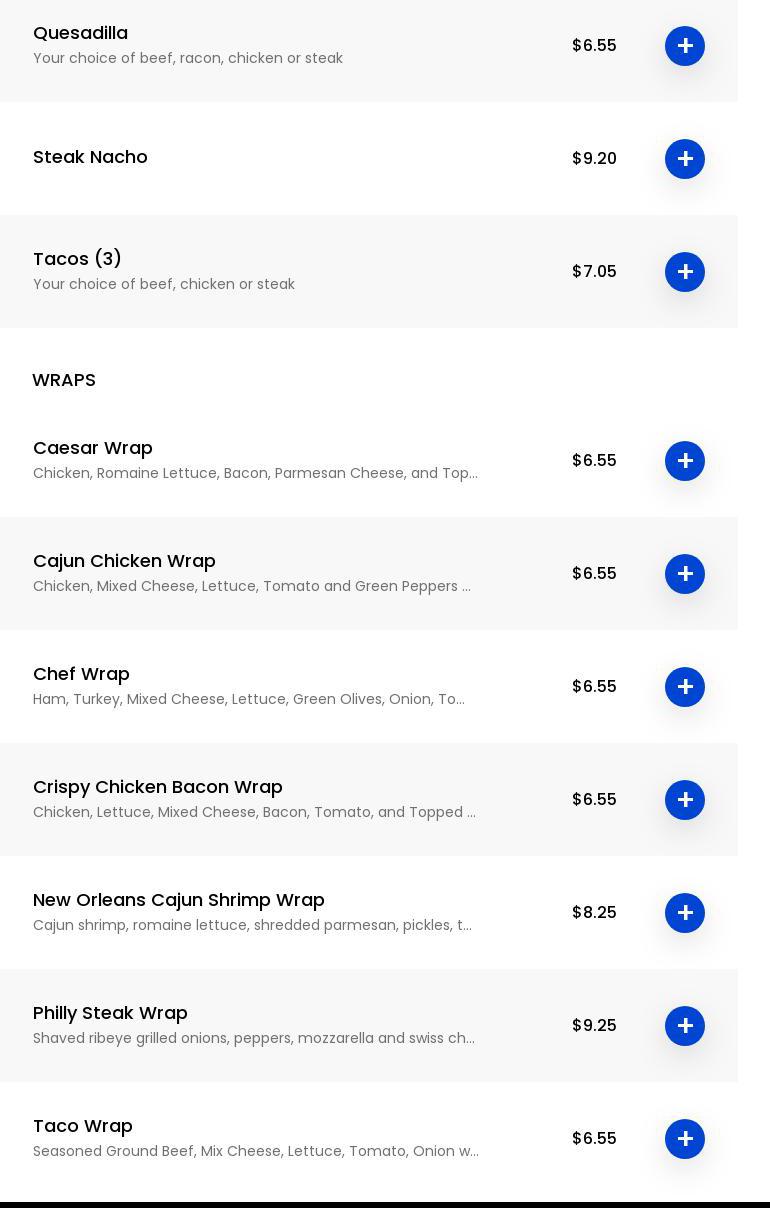Open the Philly Steak Wrap title

point(110,1013)
